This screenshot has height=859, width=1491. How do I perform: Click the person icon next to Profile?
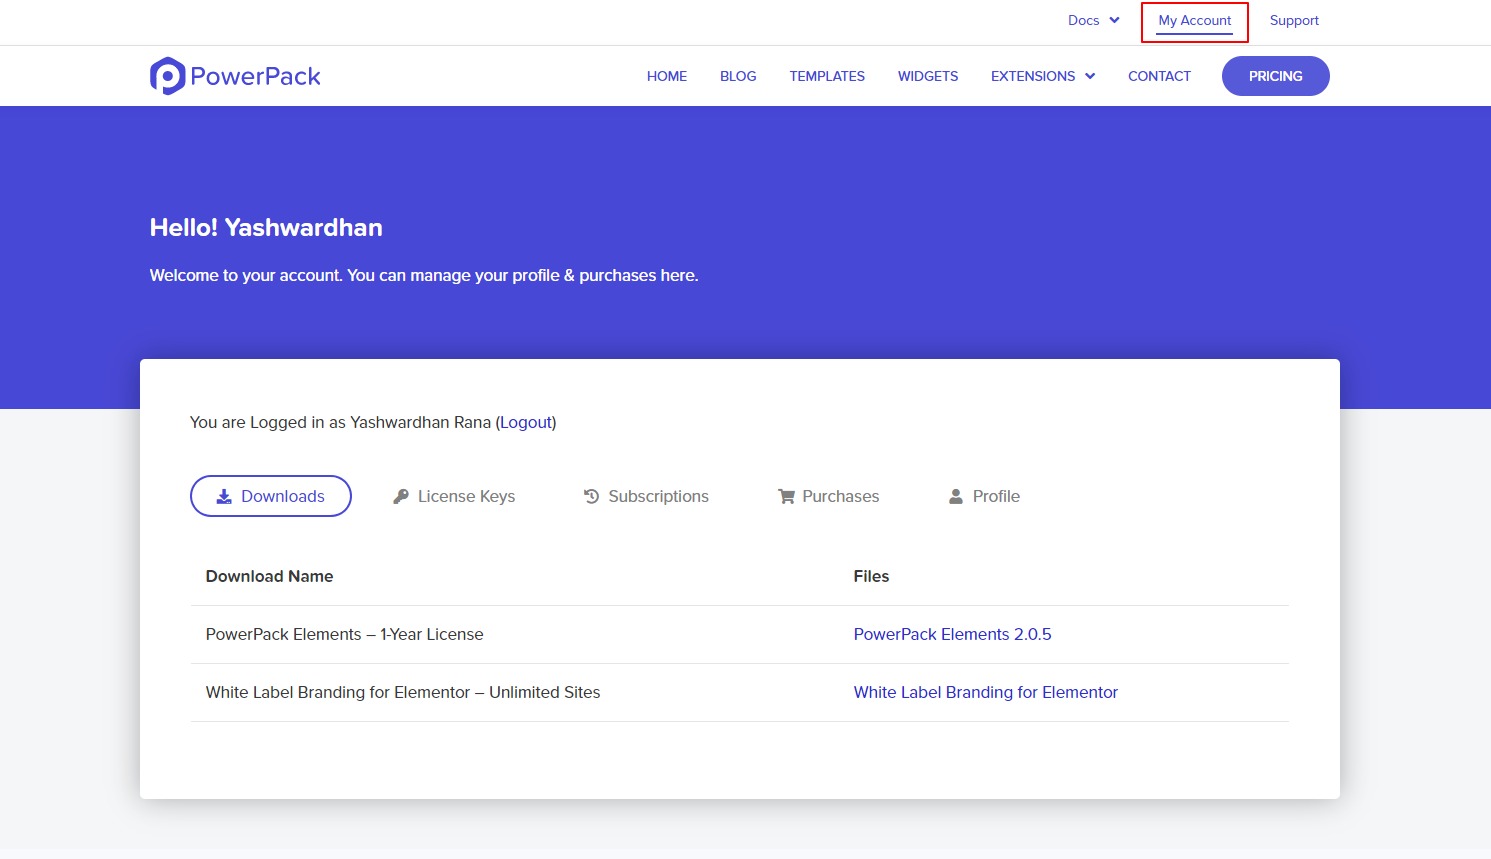tap(955, 495)
